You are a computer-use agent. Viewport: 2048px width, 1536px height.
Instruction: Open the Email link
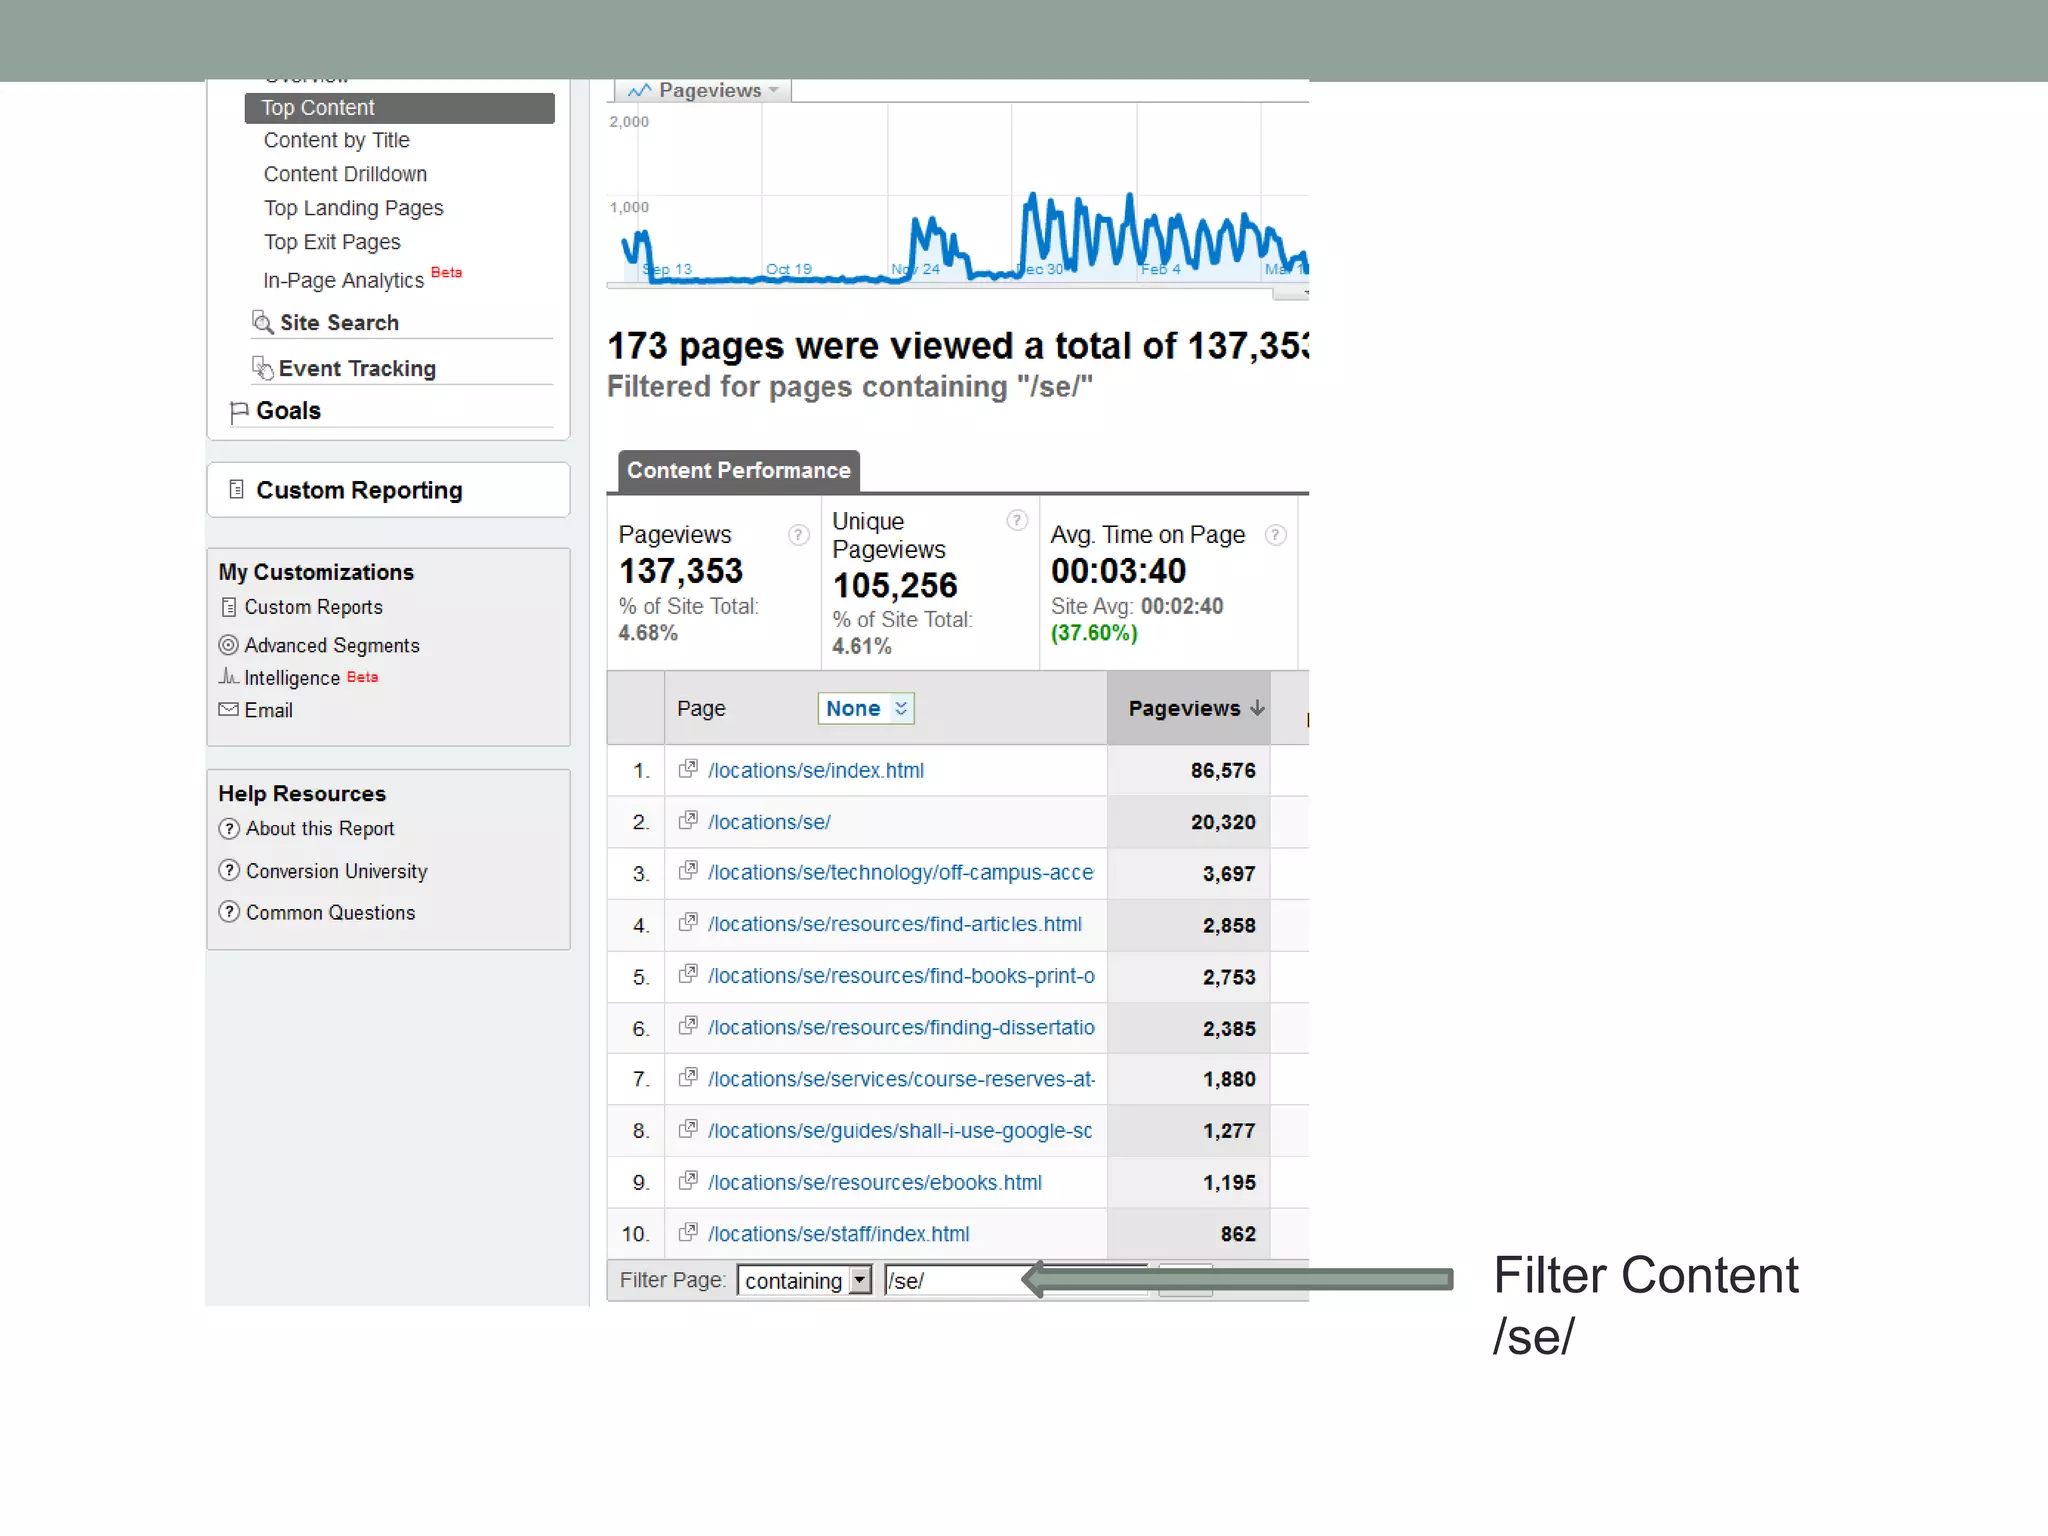pyautogui.click(x=268, y=710)
